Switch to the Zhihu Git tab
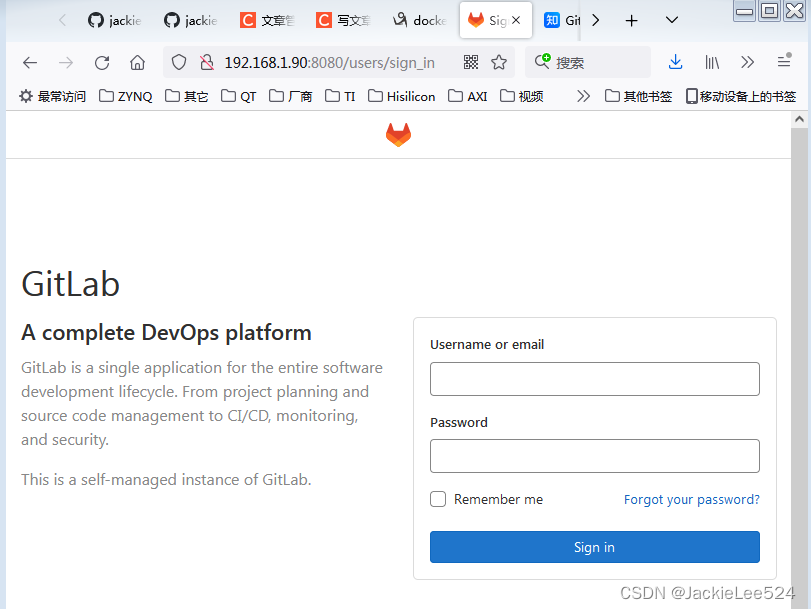The width and height of the screenshot is (811, 609). click(561, 20)
